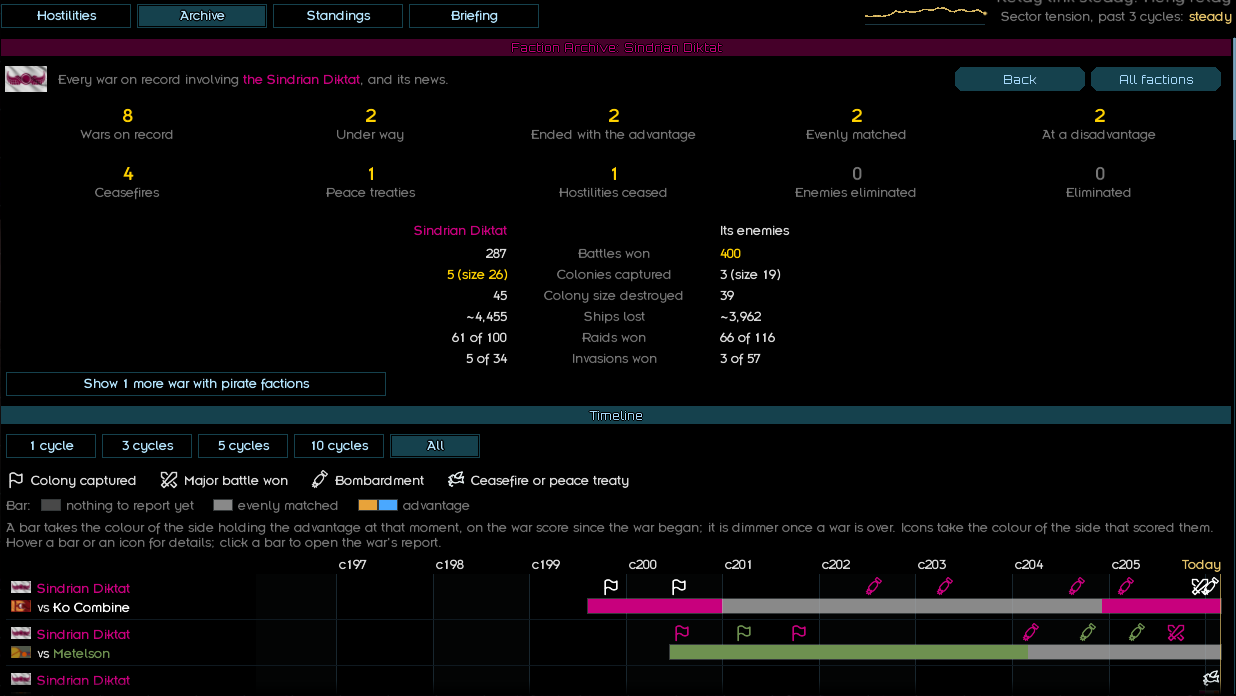Set timeline range to 5 cycles
Image resolution: width=1236 pixels, height=696 pixels.
click(x=244, y=446)
